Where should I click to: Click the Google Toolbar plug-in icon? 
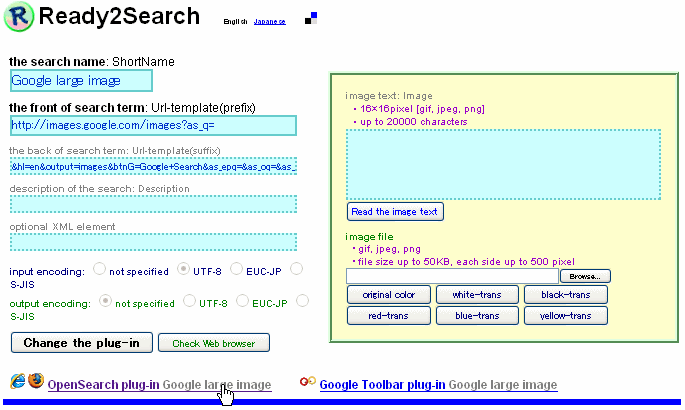pyautogui.click(x=308, y=381)
